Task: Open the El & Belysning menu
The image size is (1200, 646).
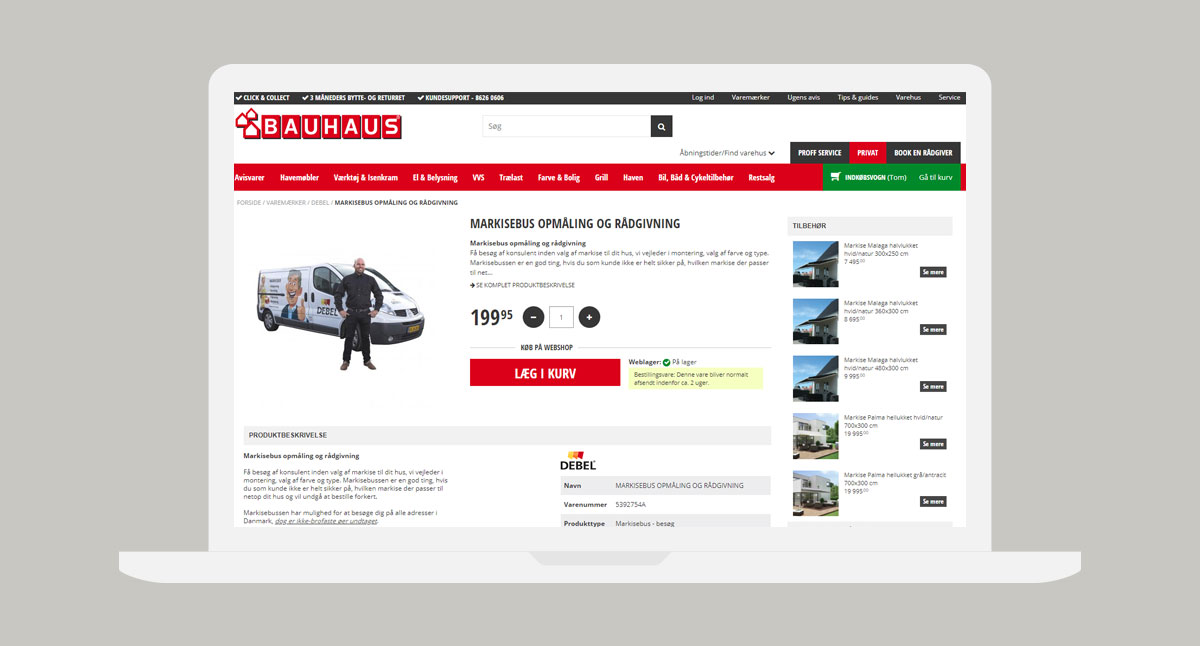Action: tap(435, 177)
